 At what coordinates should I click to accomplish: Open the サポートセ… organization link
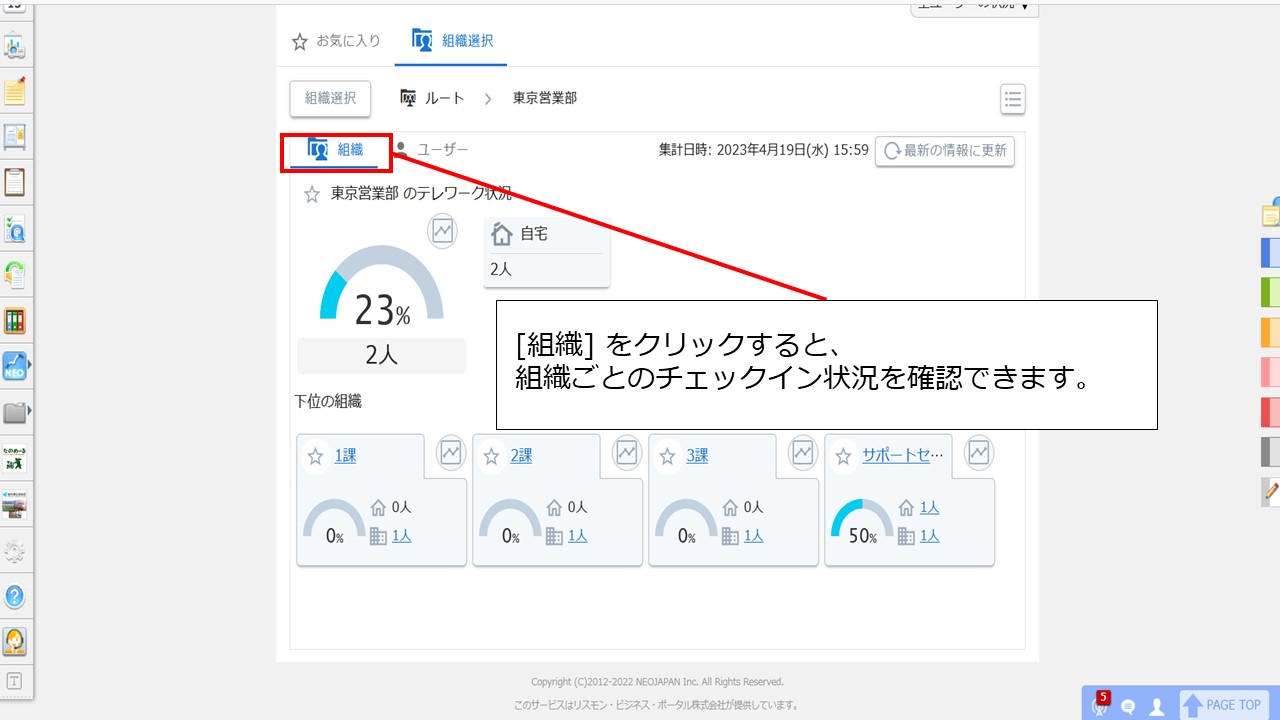click(903, 455)
